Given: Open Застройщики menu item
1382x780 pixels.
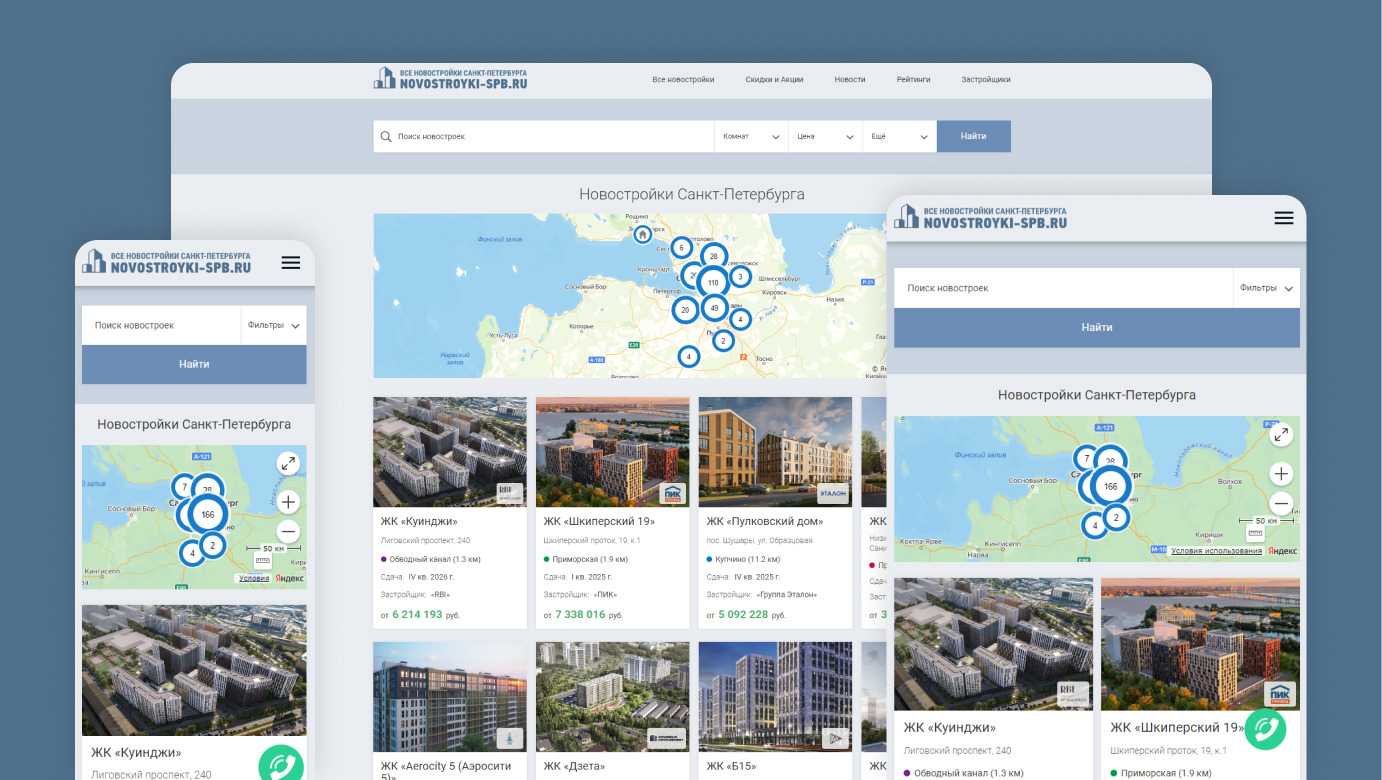Looking at the screenshot, I should pos(986,79).
